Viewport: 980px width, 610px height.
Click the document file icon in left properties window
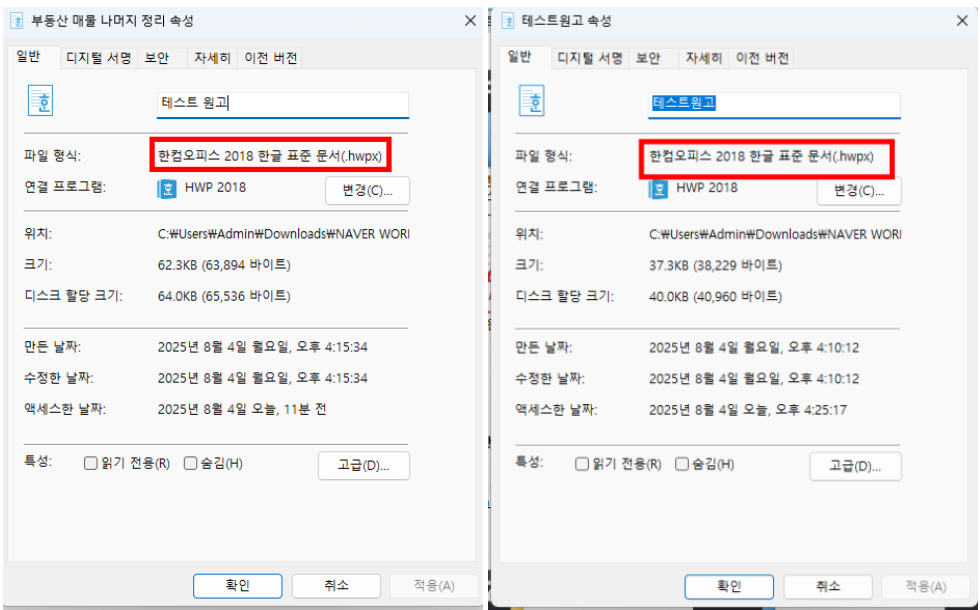tap(41, 101)
